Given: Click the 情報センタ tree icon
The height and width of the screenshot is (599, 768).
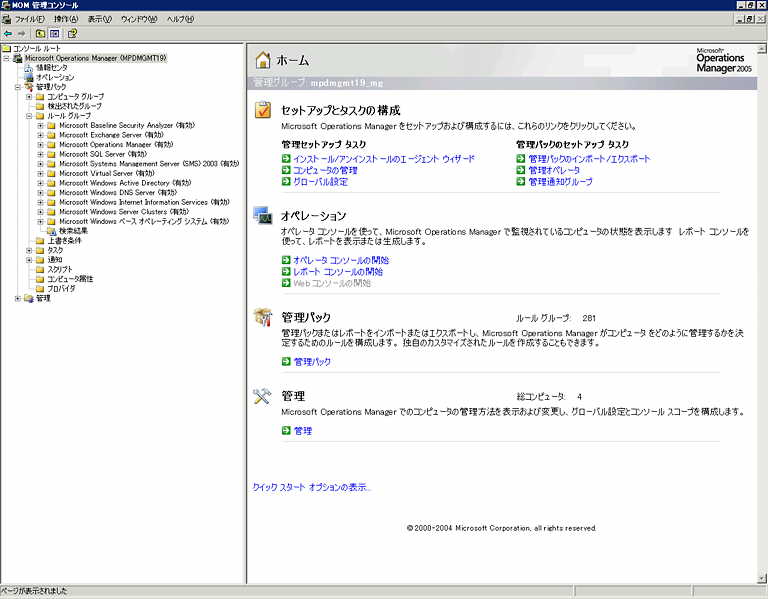Looking at the screenshot, I should 29,68.
